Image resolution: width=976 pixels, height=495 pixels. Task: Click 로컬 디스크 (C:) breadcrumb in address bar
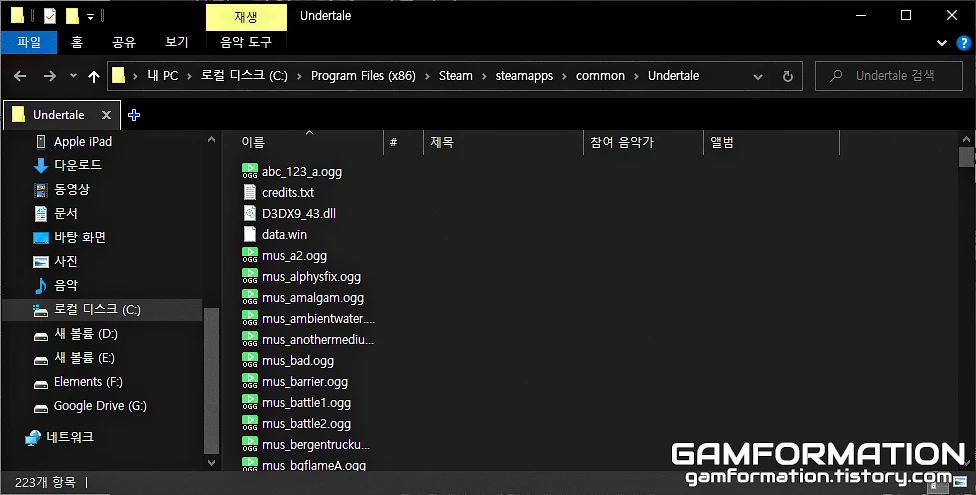coord(244,76)
